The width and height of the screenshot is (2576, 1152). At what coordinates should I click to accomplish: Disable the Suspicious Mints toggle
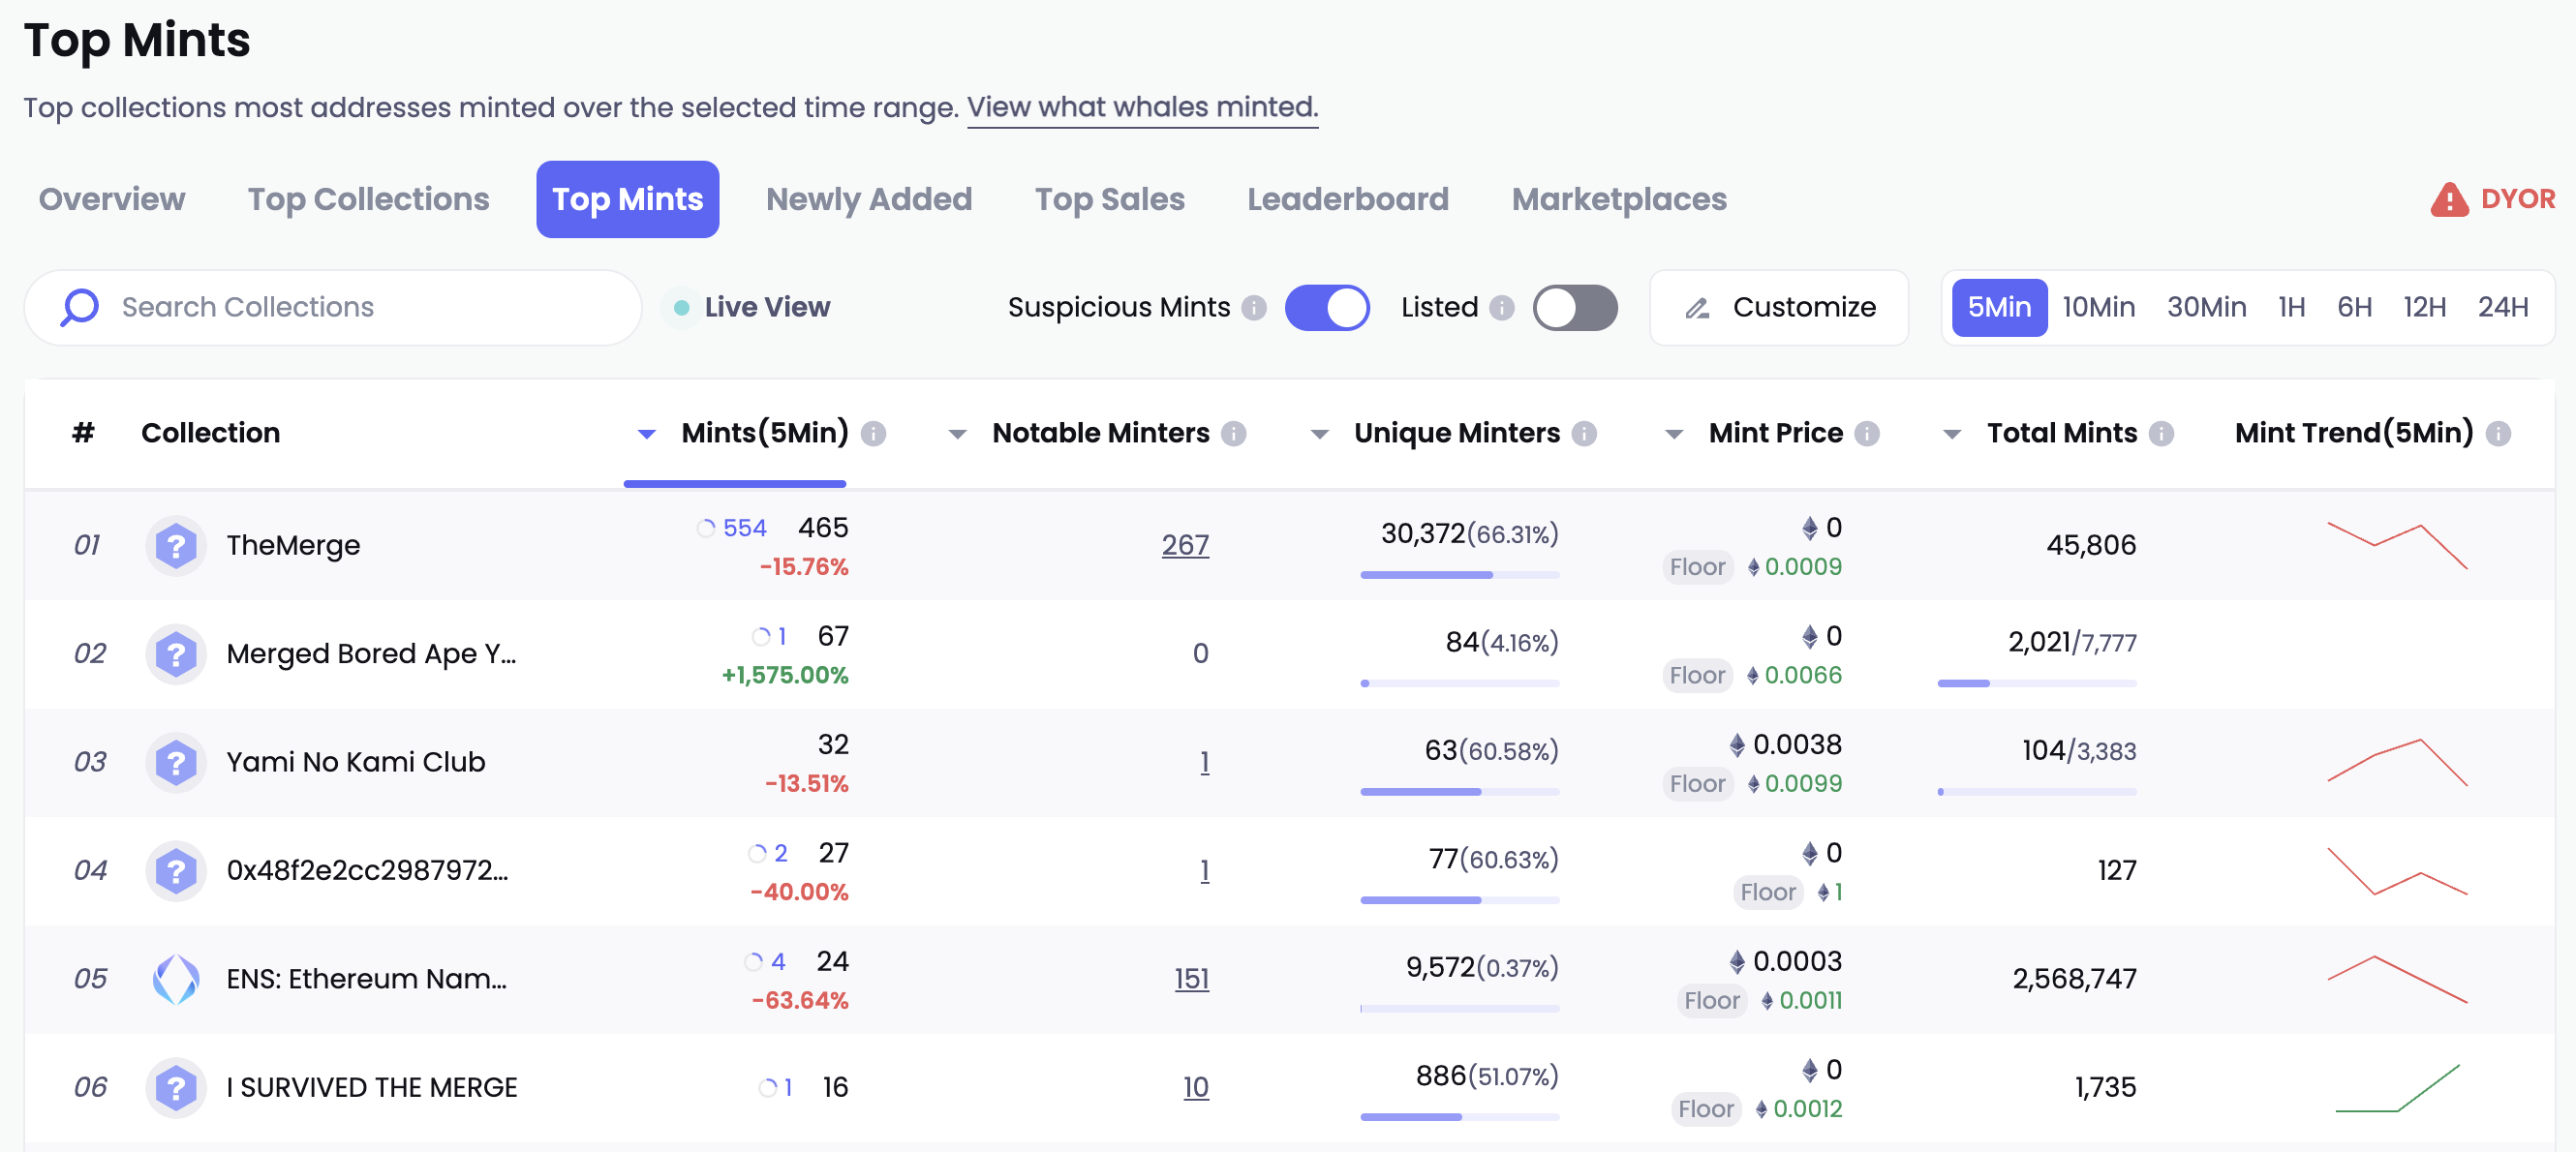[1326, 308]
